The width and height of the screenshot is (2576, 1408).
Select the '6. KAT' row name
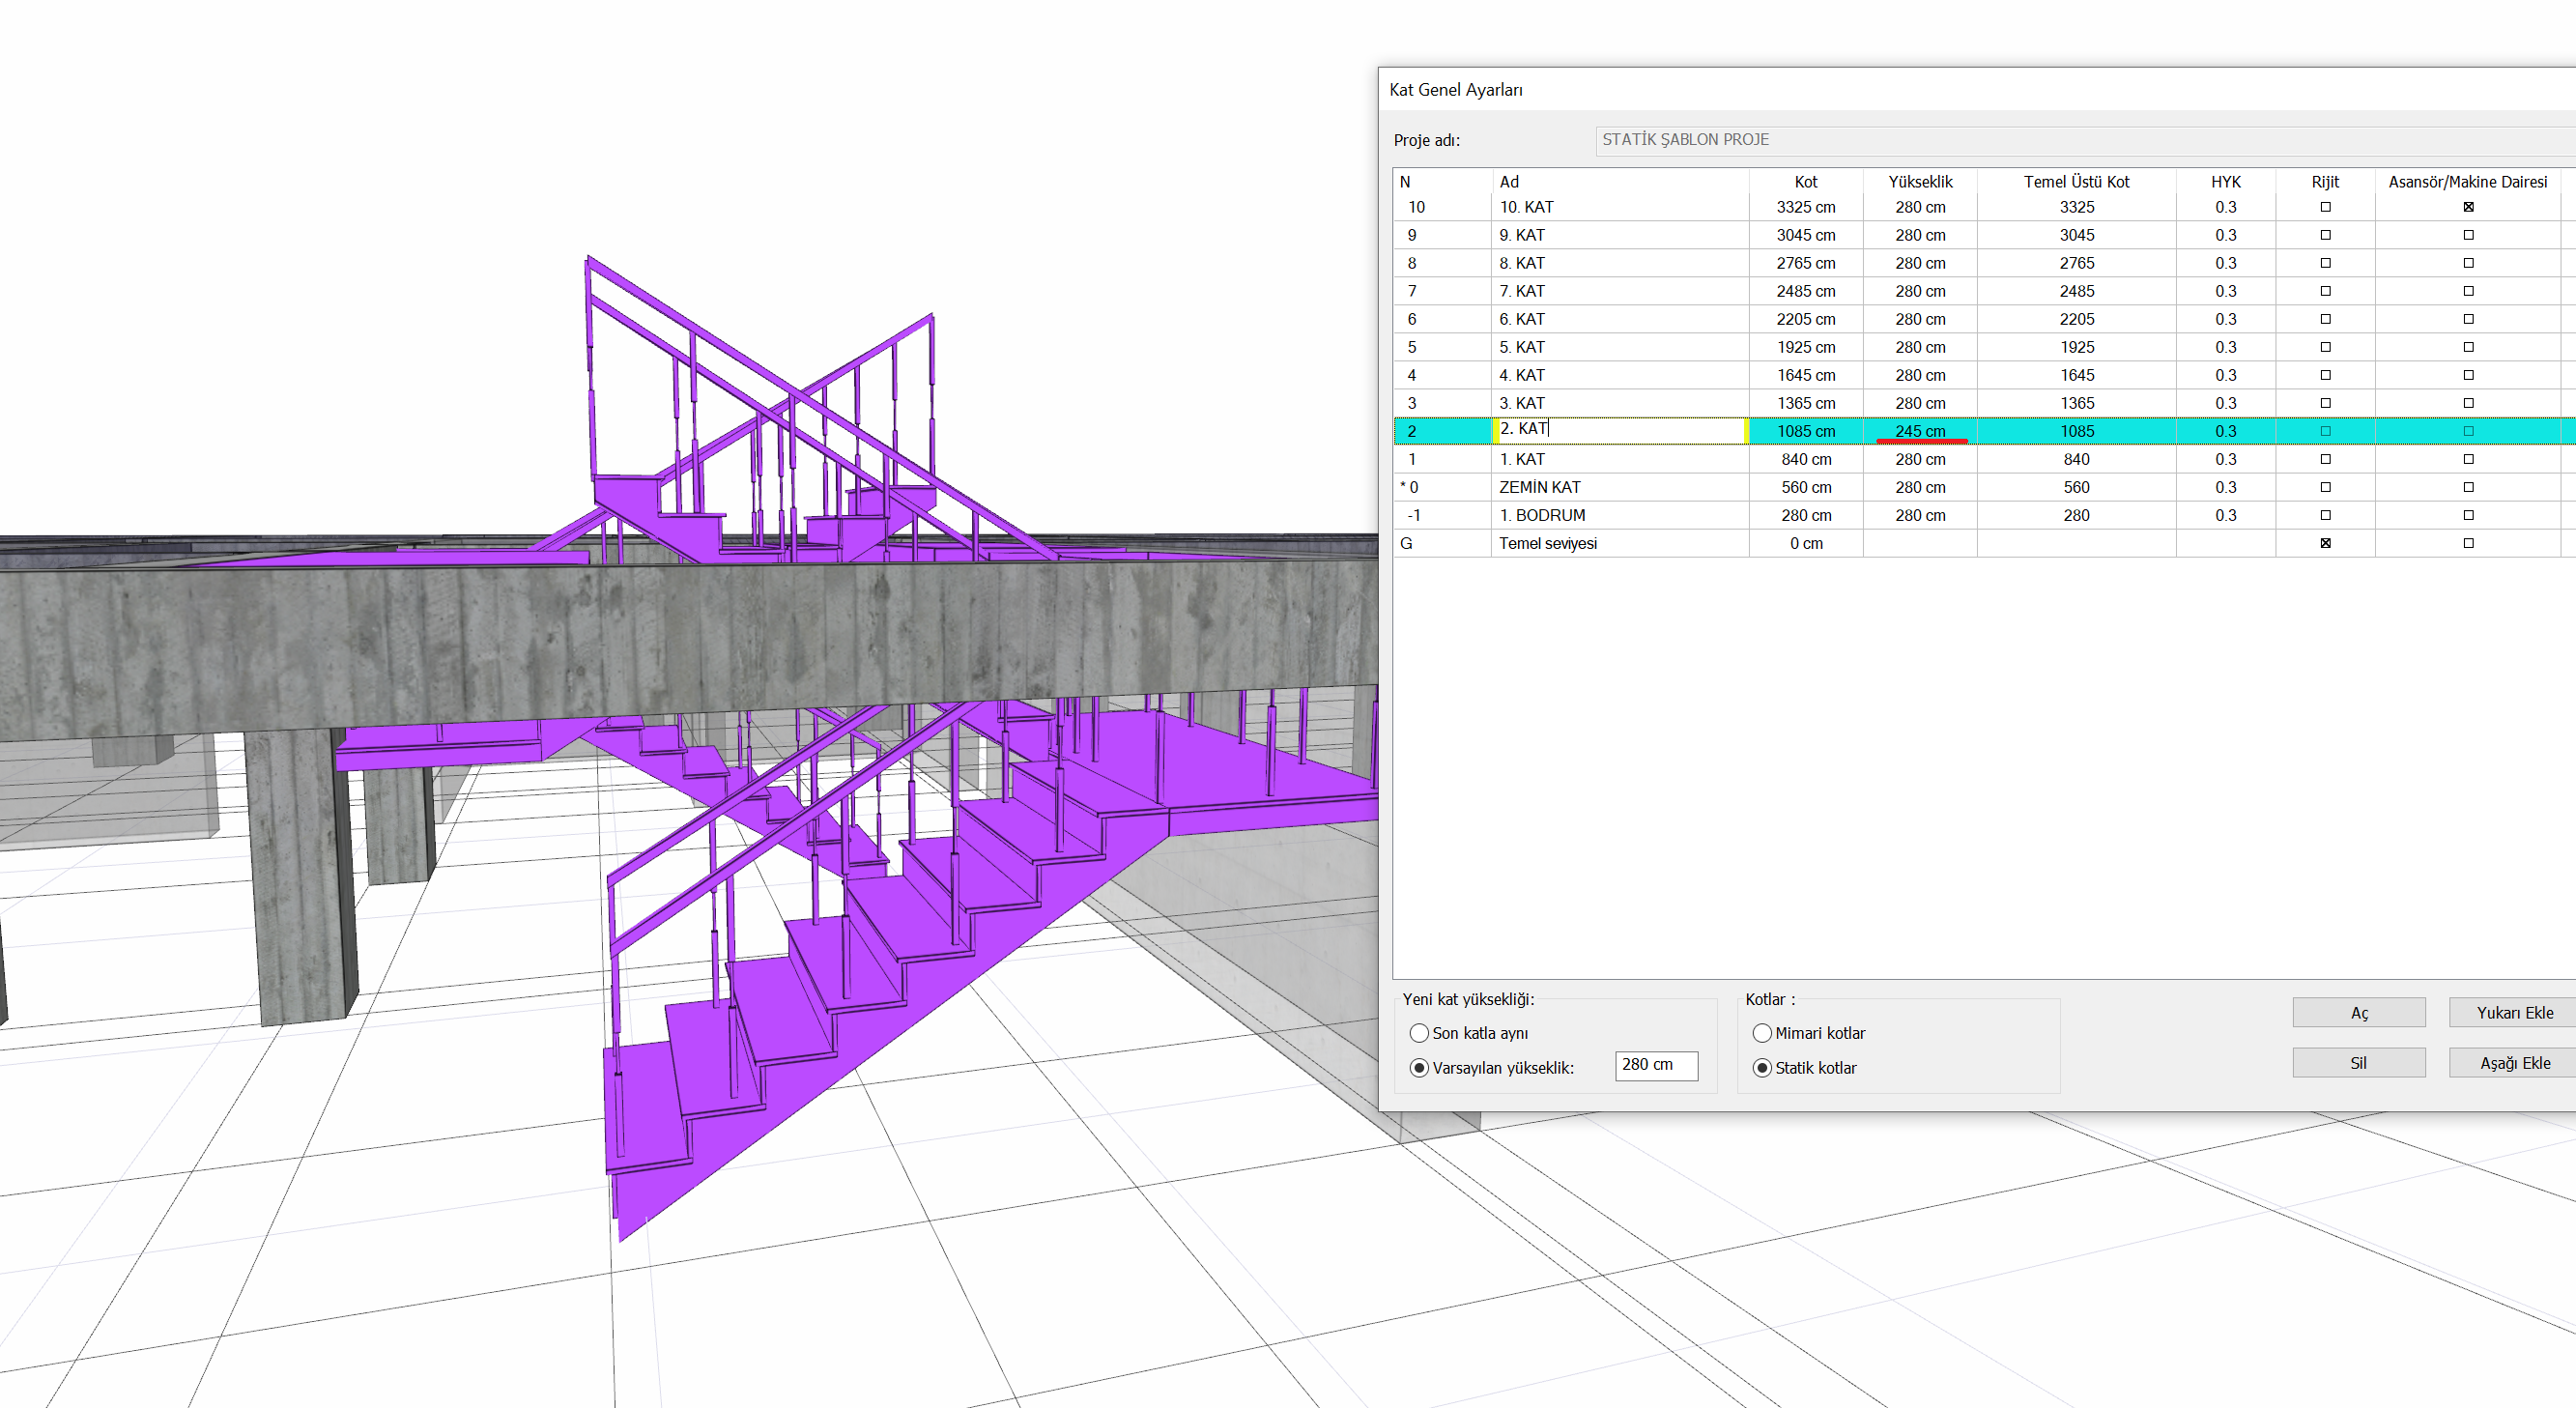click(1521, 319)
